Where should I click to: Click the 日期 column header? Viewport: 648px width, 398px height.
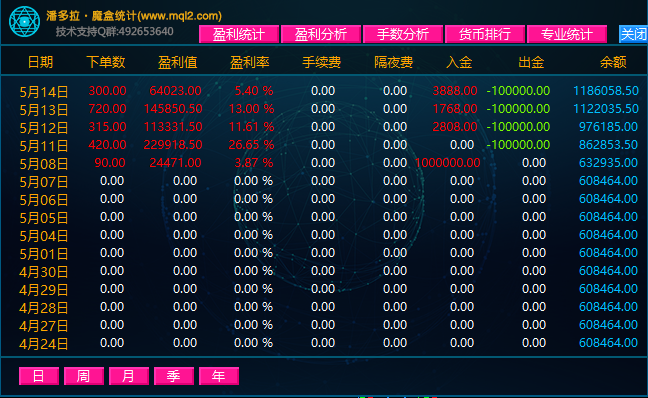40,62
